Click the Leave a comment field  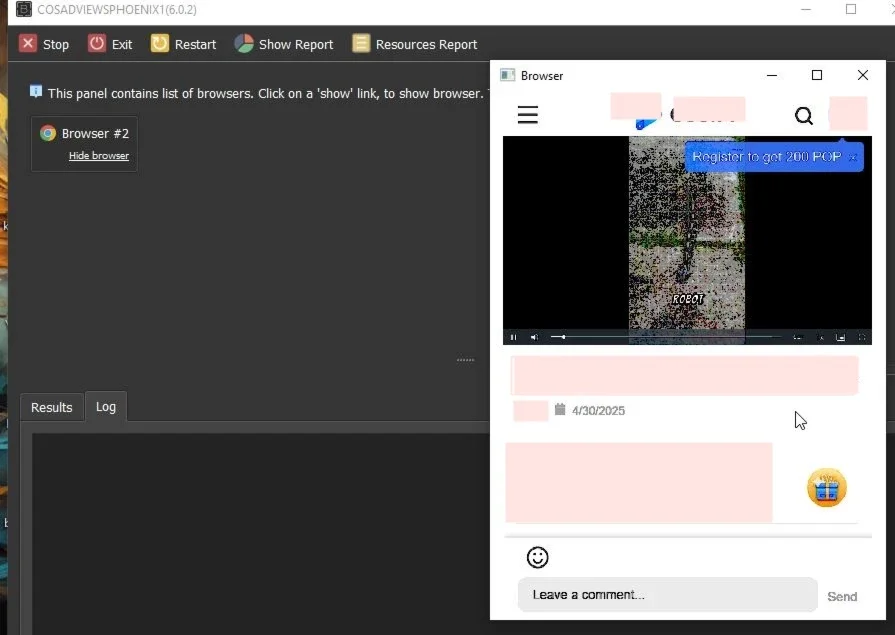(667, 594)
